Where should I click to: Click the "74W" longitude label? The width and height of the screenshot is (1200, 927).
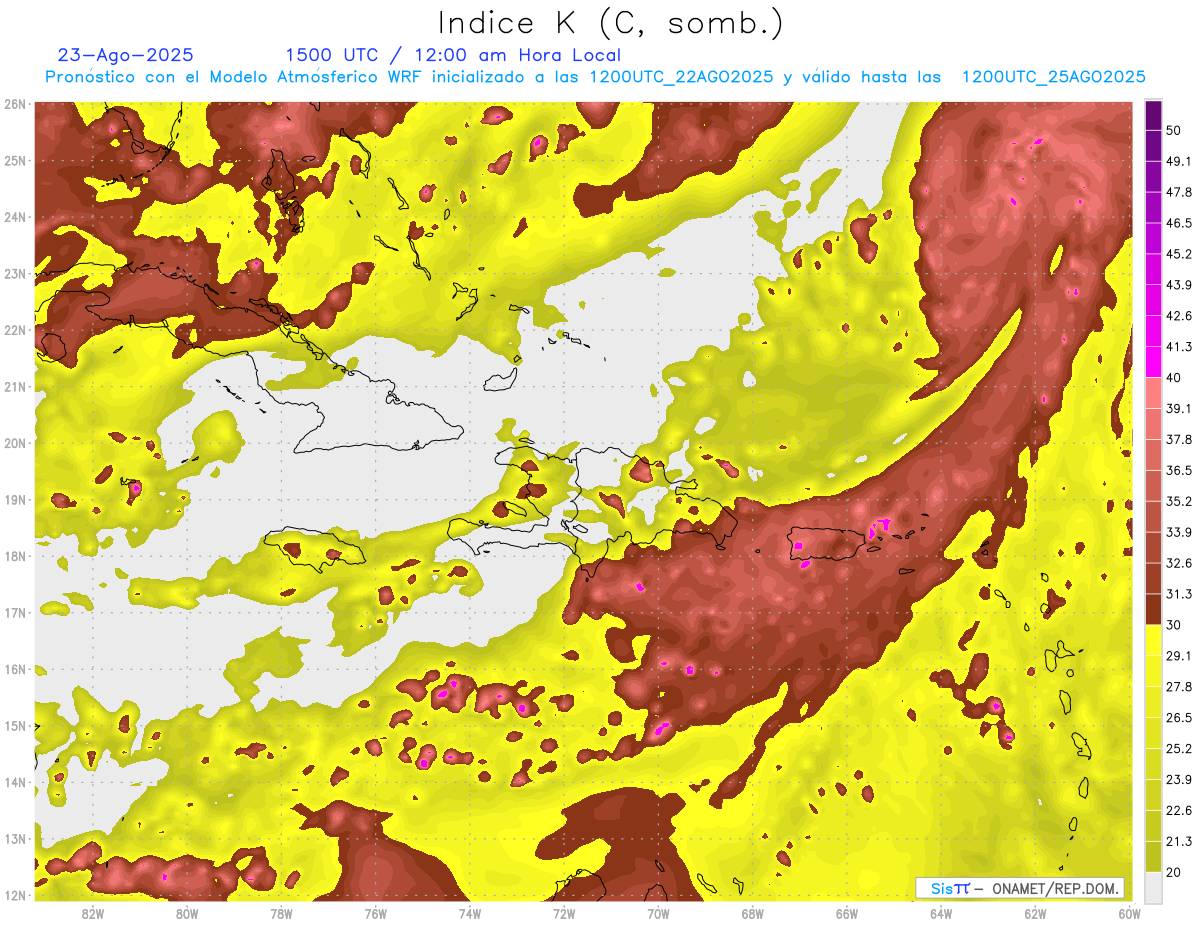(470, 914)
